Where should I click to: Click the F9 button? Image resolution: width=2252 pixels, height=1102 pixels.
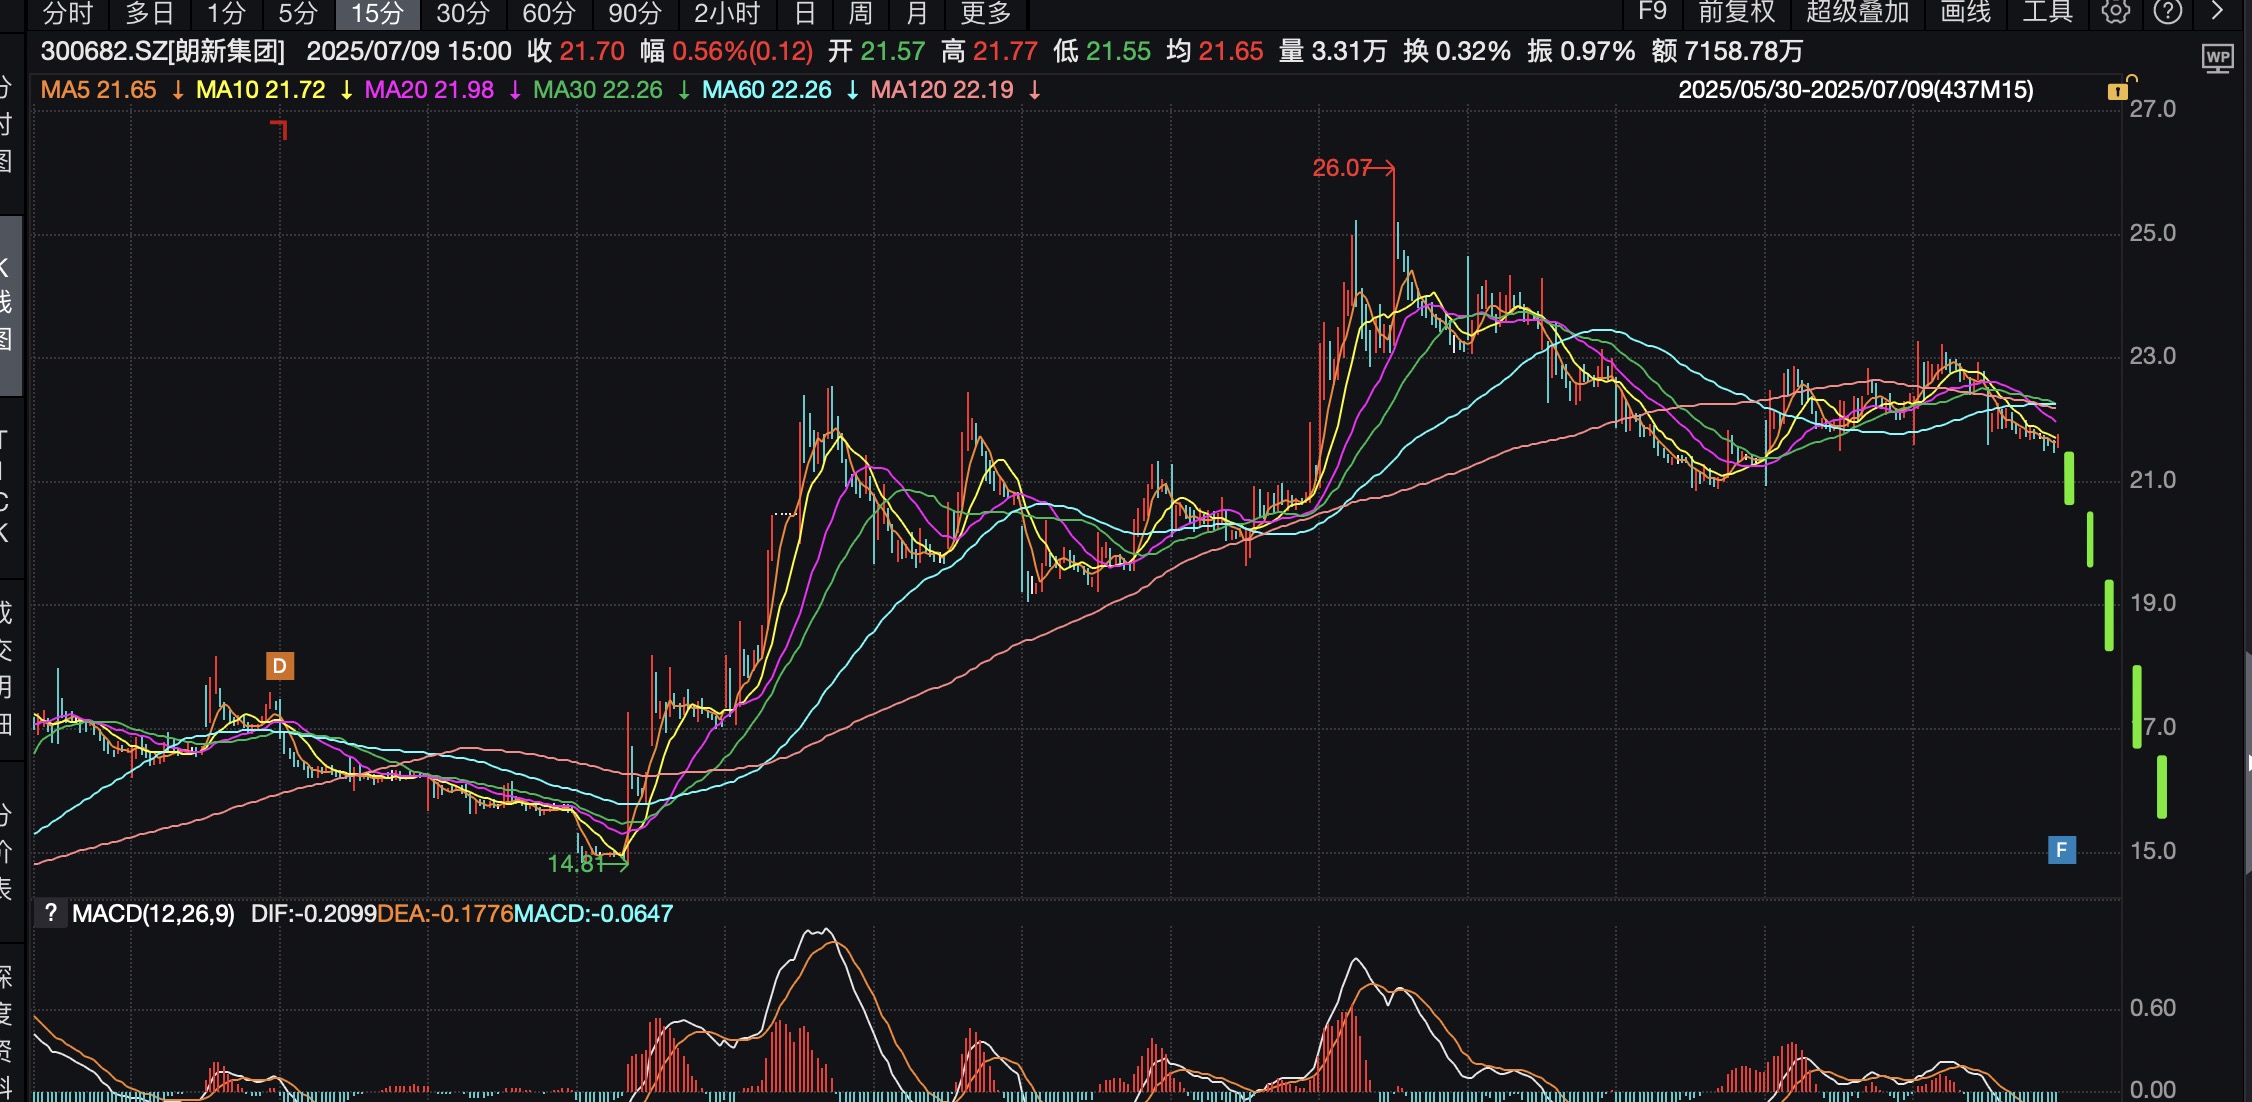[1652, 12]
